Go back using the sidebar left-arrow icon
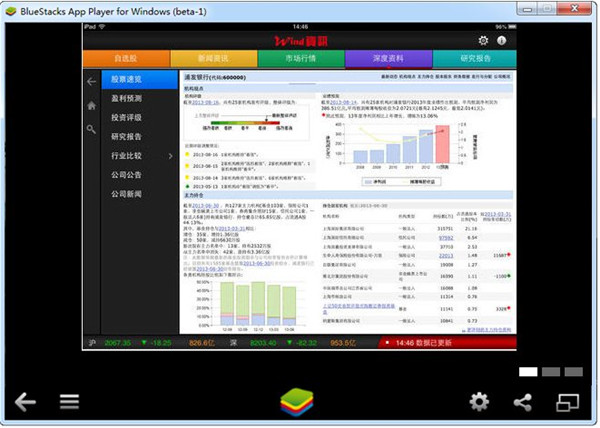Image resolution: width=600 pixels, height=428 pixels. coord(91,81)
